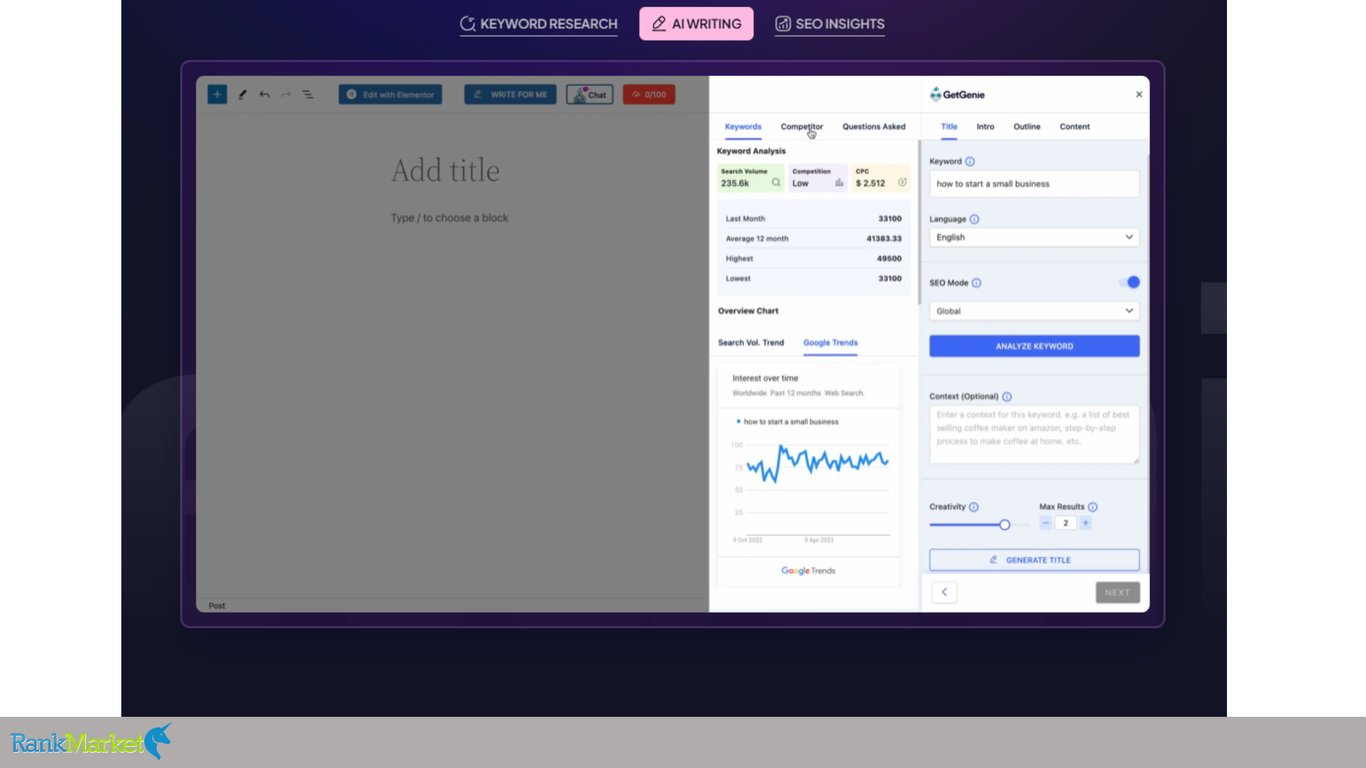Click the Creativity slider handle
1366x768 pixels.
click(x=1004, y=524)
